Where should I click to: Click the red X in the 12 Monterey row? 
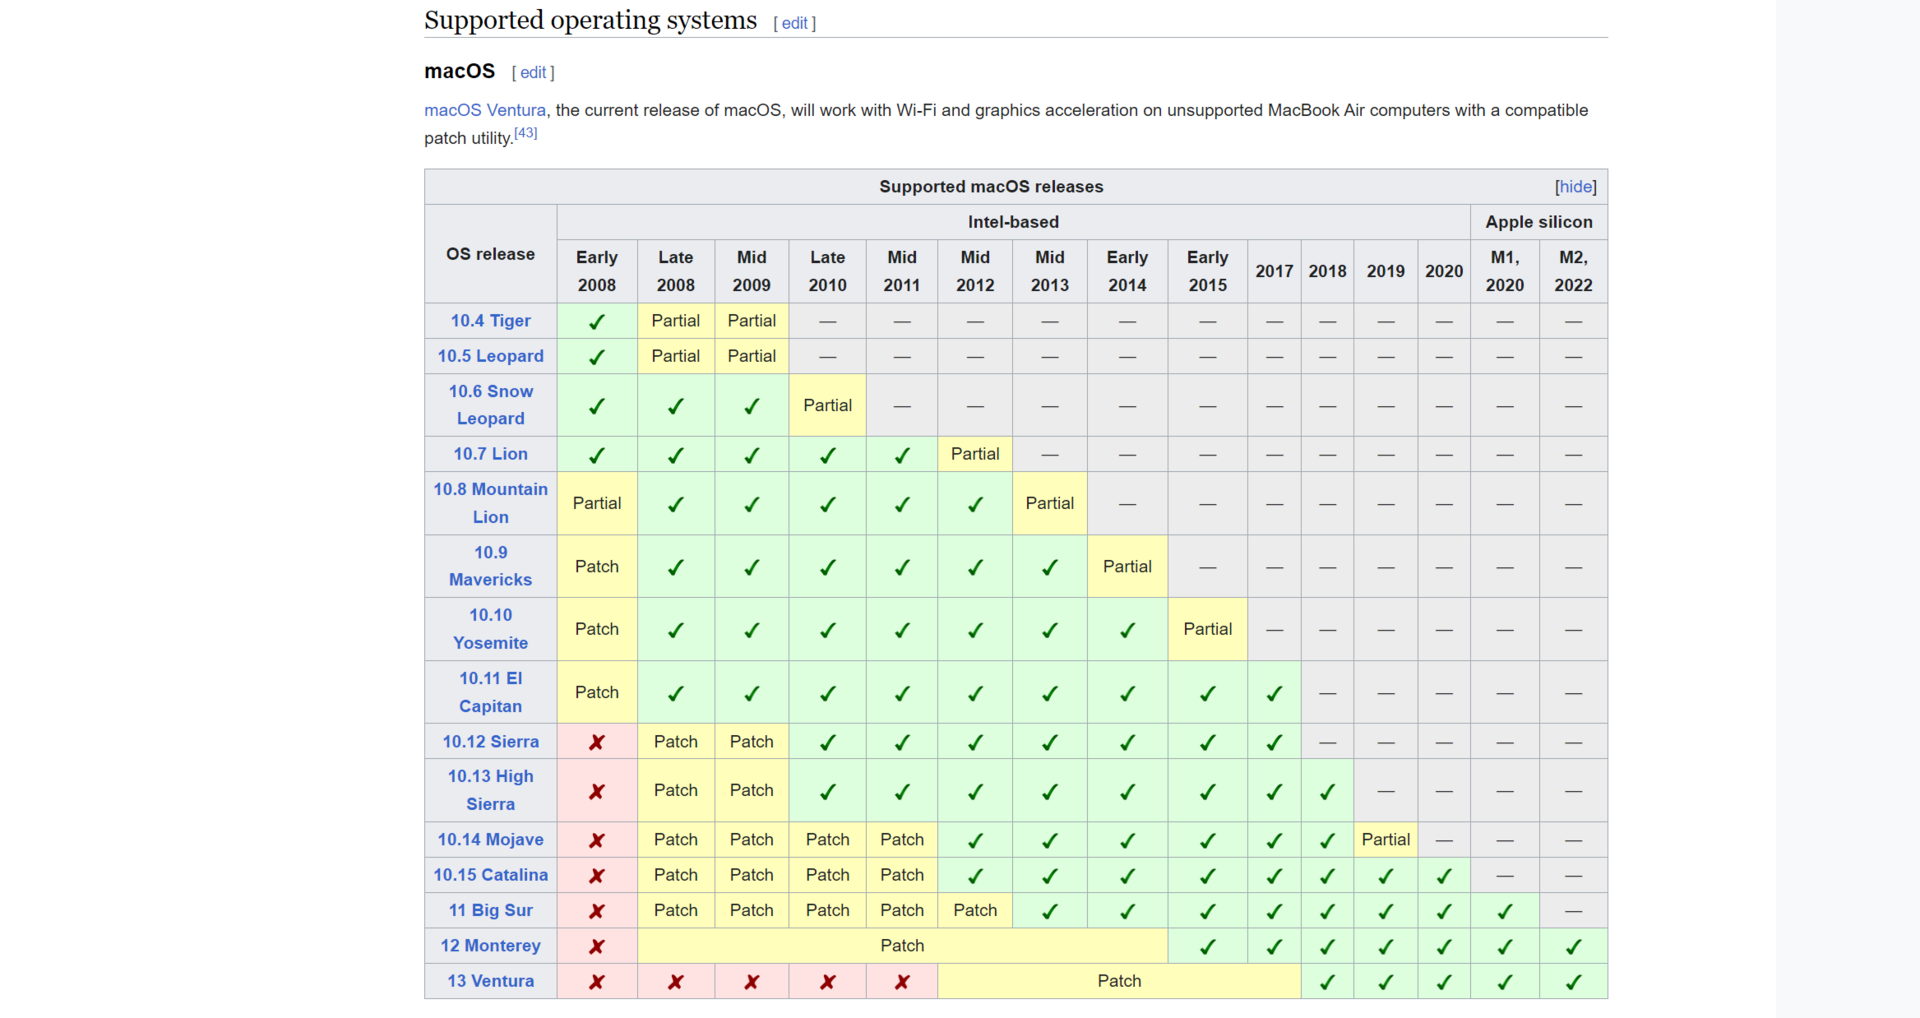click(x=597, y=946)
